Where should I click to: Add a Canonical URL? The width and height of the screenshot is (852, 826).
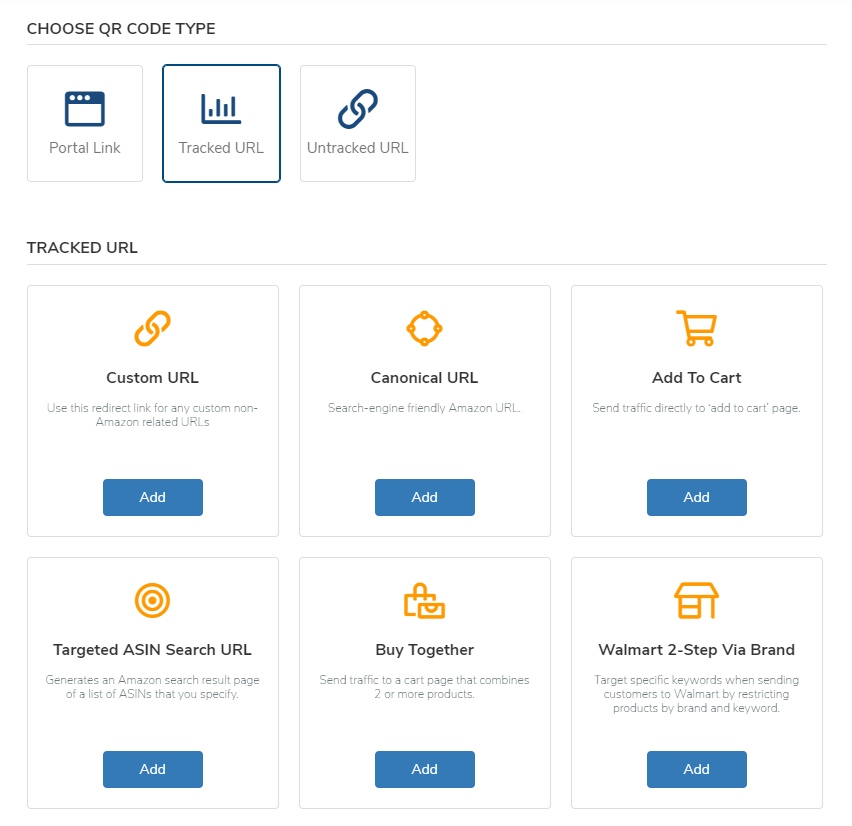coord(424,497)
